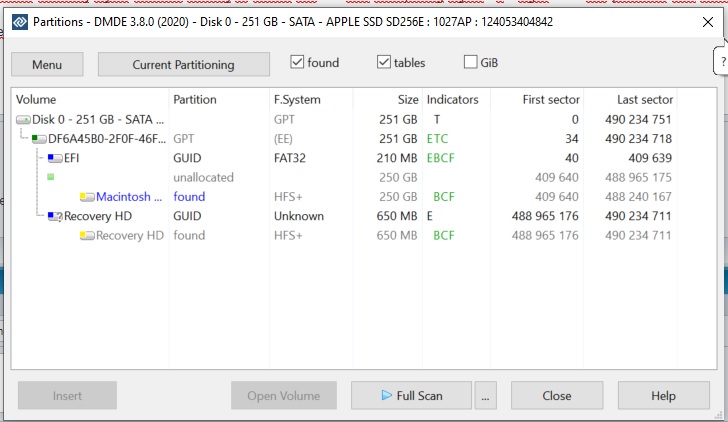Click the Macintosh found volume icon

(x=87, y=197)
